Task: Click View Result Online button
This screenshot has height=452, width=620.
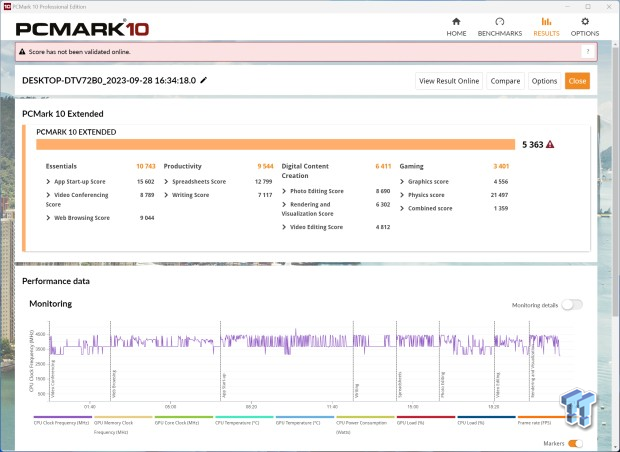Action: [x=449, y=81]
